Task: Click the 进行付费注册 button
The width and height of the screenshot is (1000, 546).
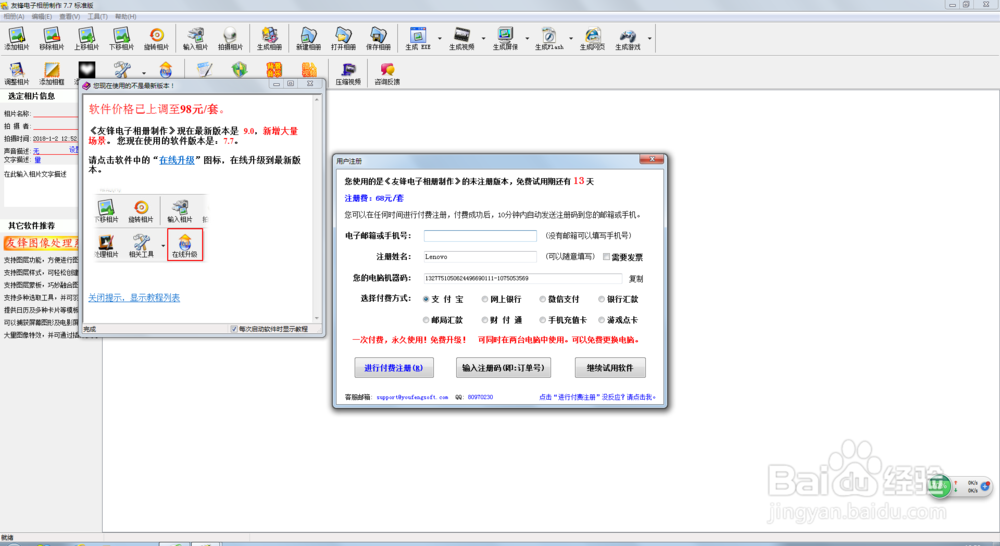Action: pyautogui.click(x=393, y=368)
